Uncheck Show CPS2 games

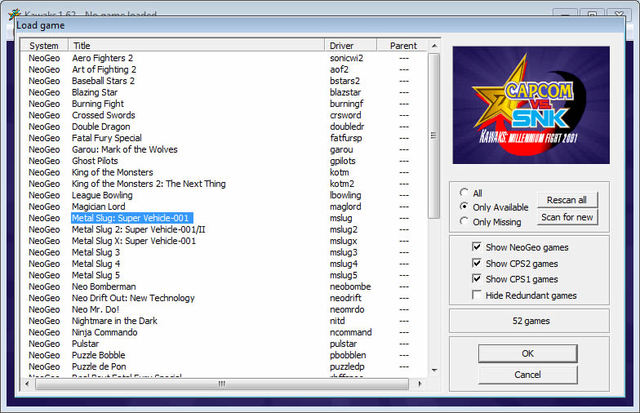point(477,262)
